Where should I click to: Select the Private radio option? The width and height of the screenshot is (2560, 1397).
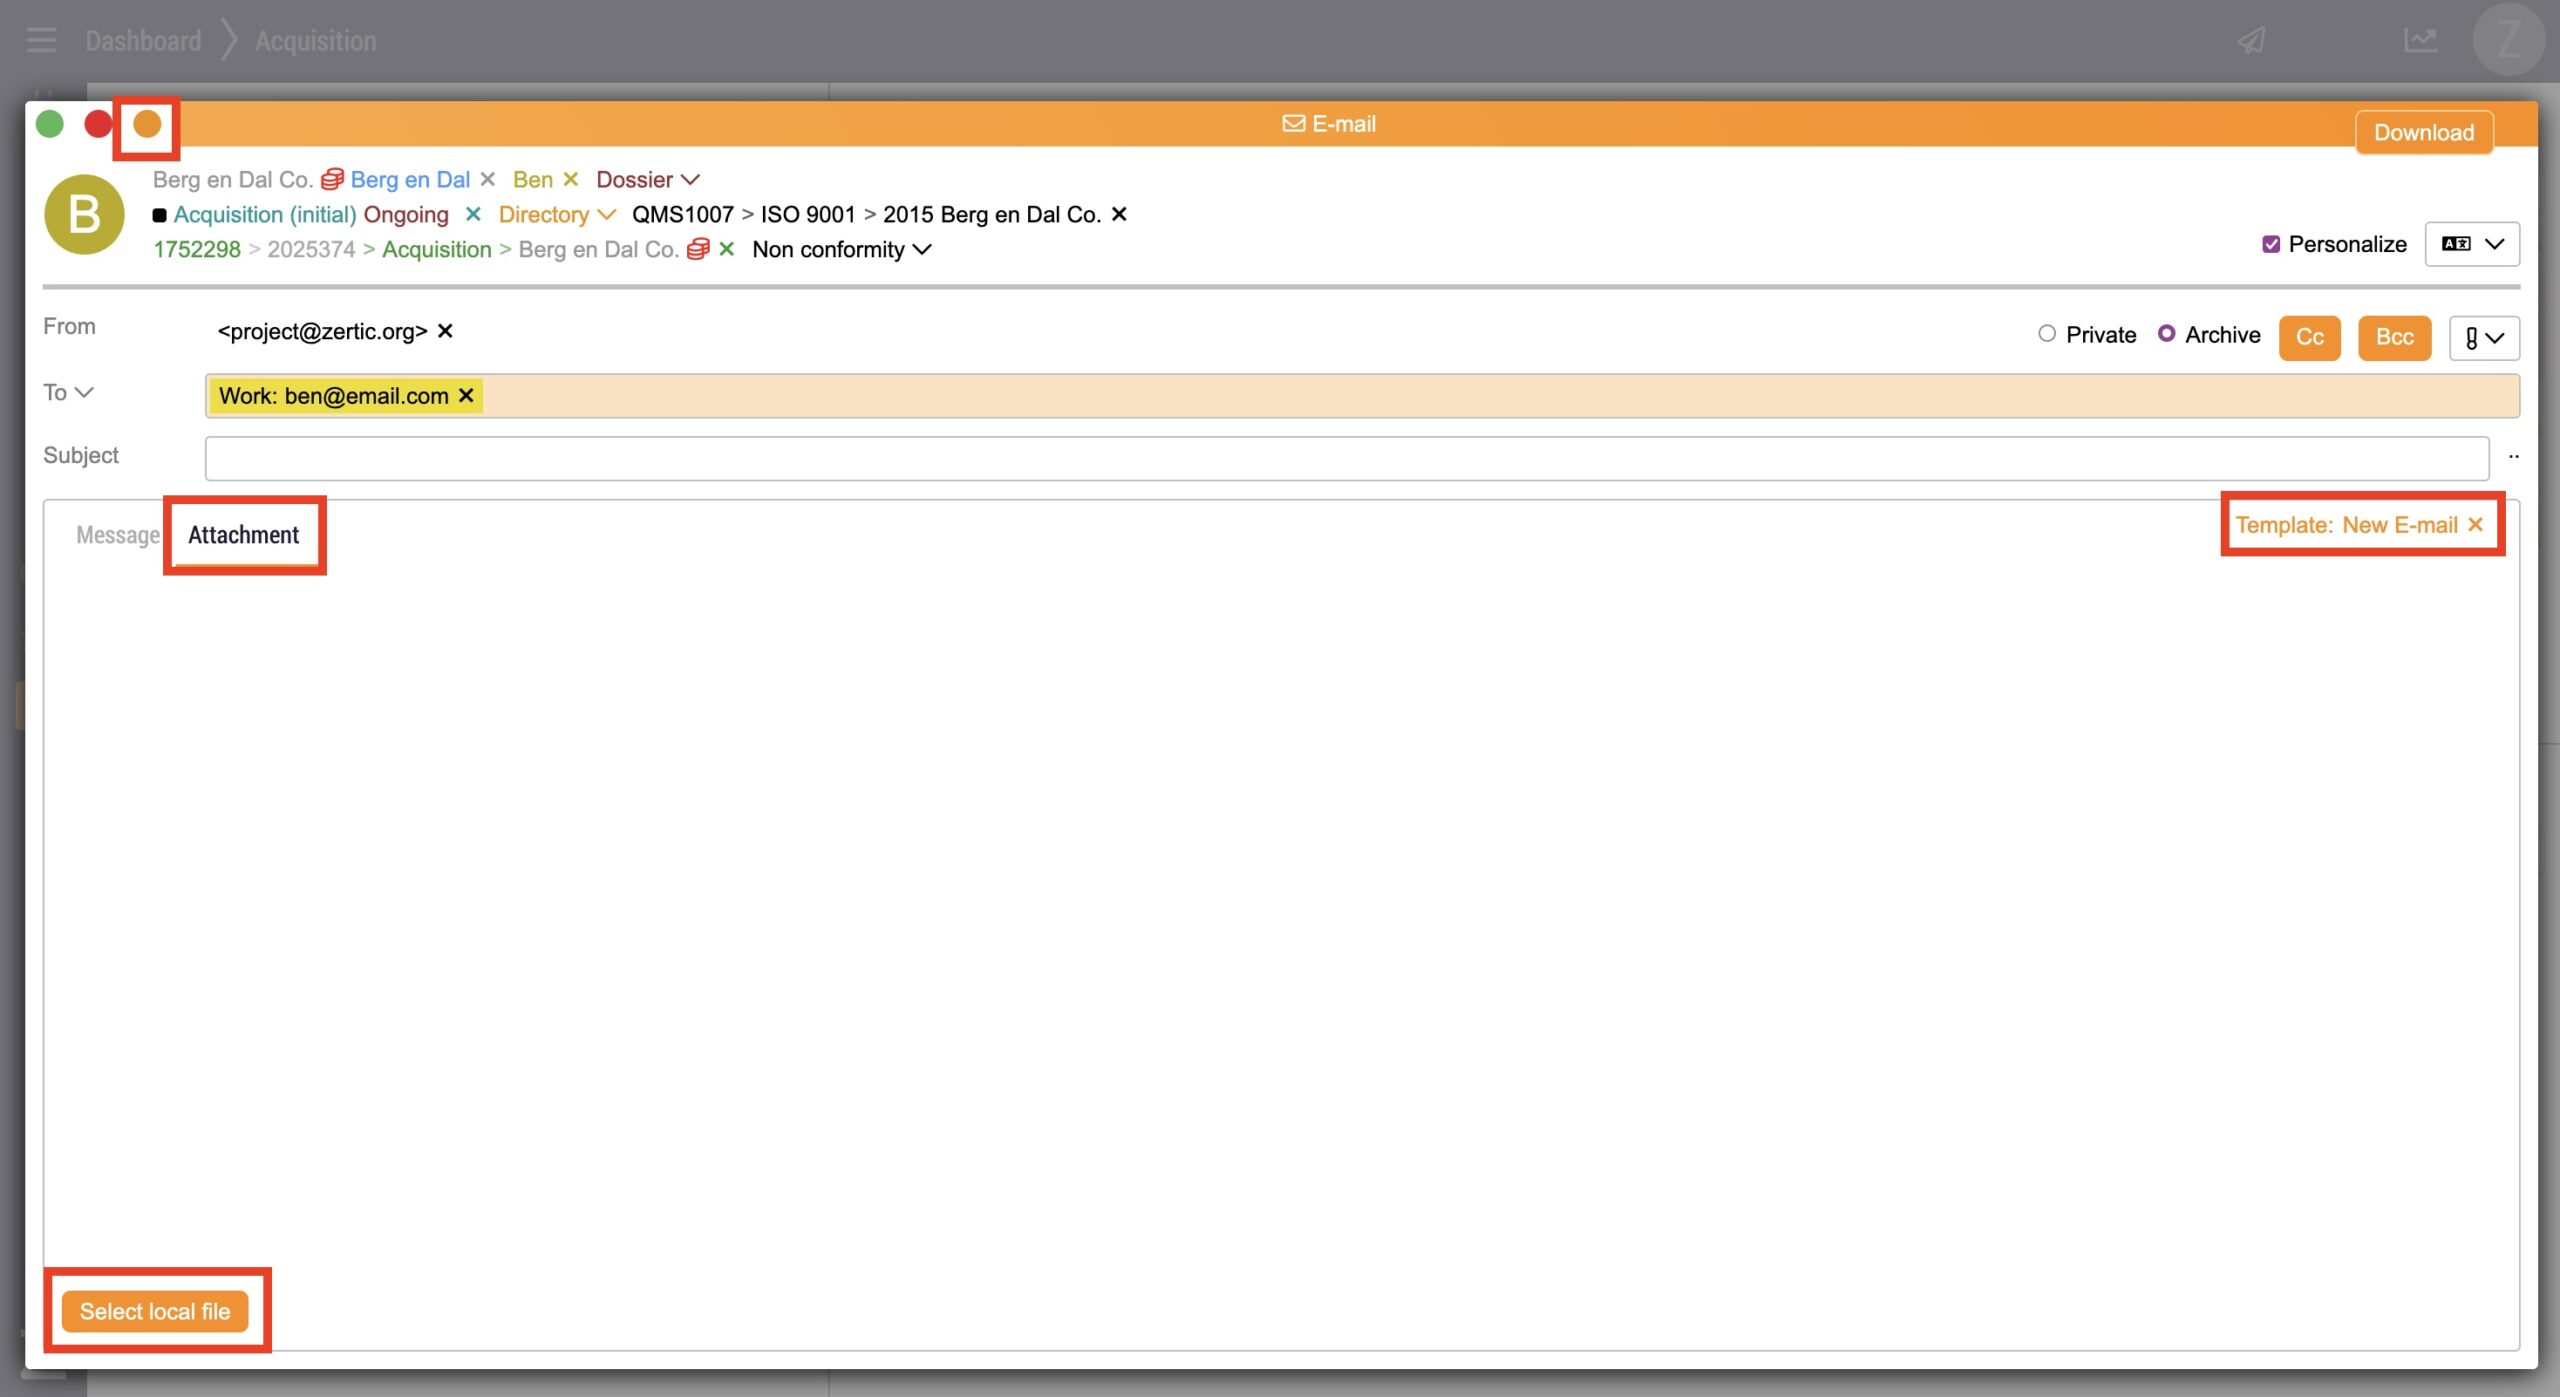pyautogui.click(x=2047, y=334)
